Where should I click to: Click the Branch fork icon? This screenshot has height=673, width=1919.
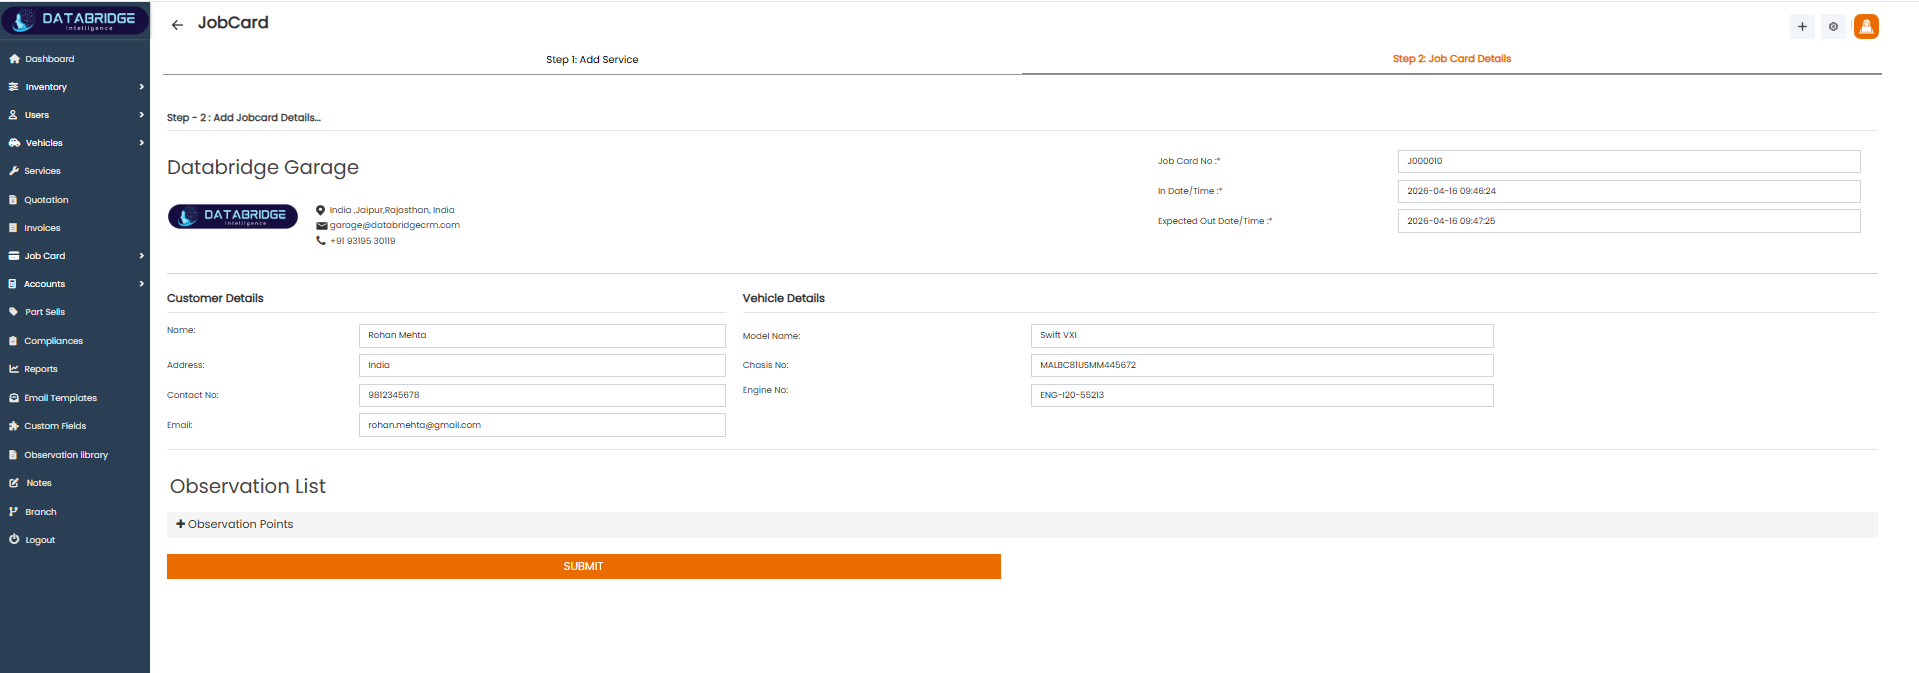coord(14,512)
